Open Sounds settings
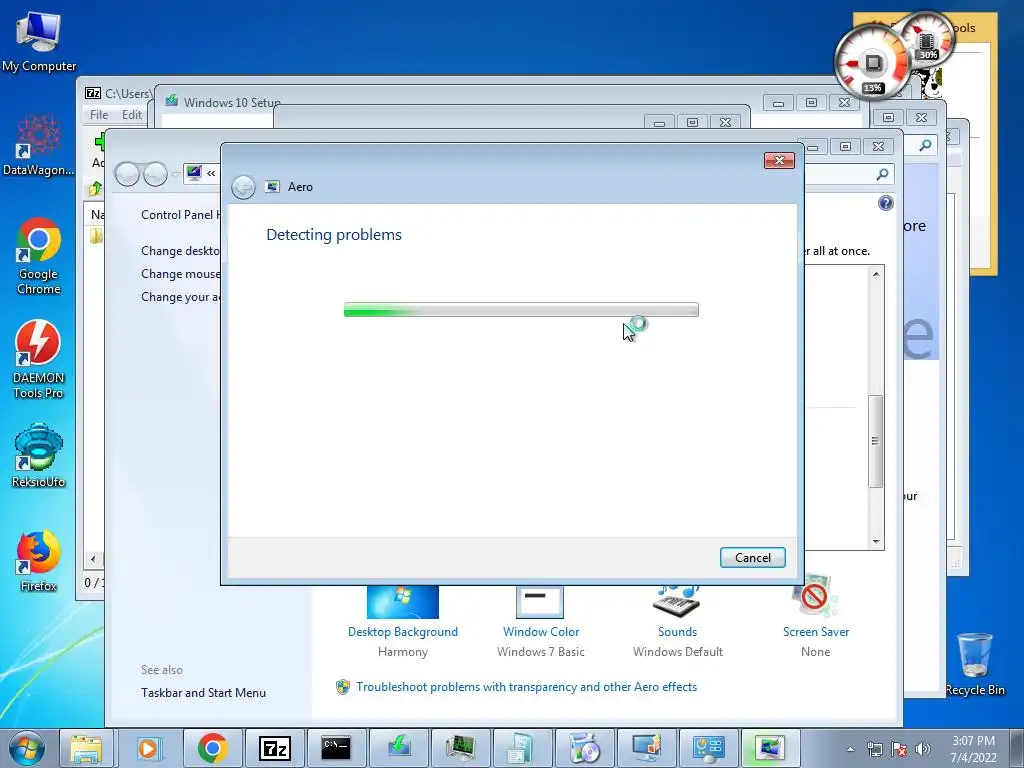 point(677,632)
